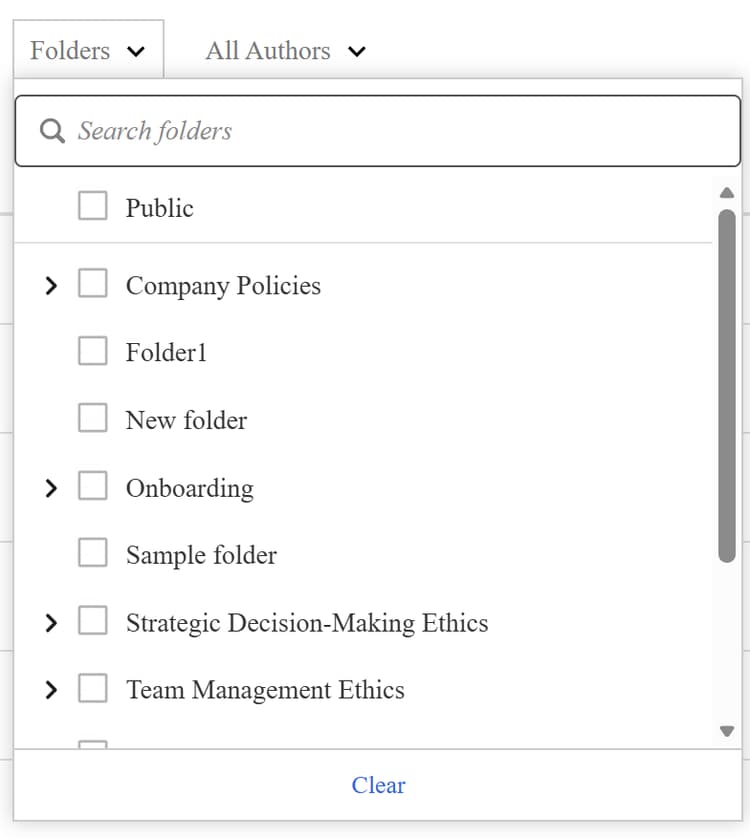Open the Folders dropdown
Image resolution: width=750 pixels, height=838 pixels.
(88, 51)
